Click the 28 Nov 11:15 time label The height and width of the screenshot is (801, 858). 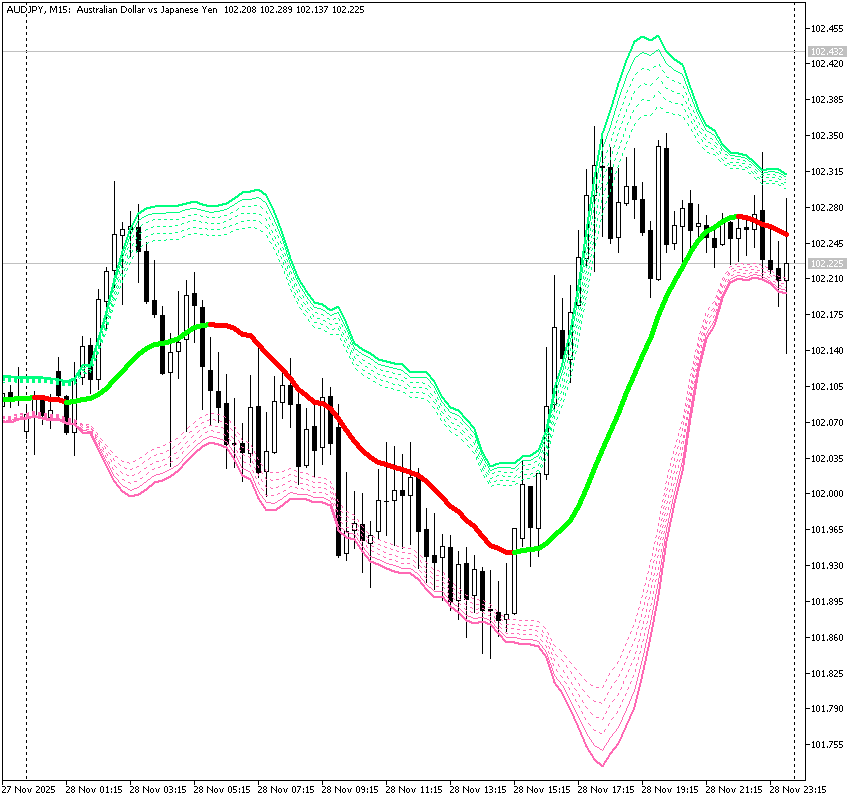click(414, 790)
